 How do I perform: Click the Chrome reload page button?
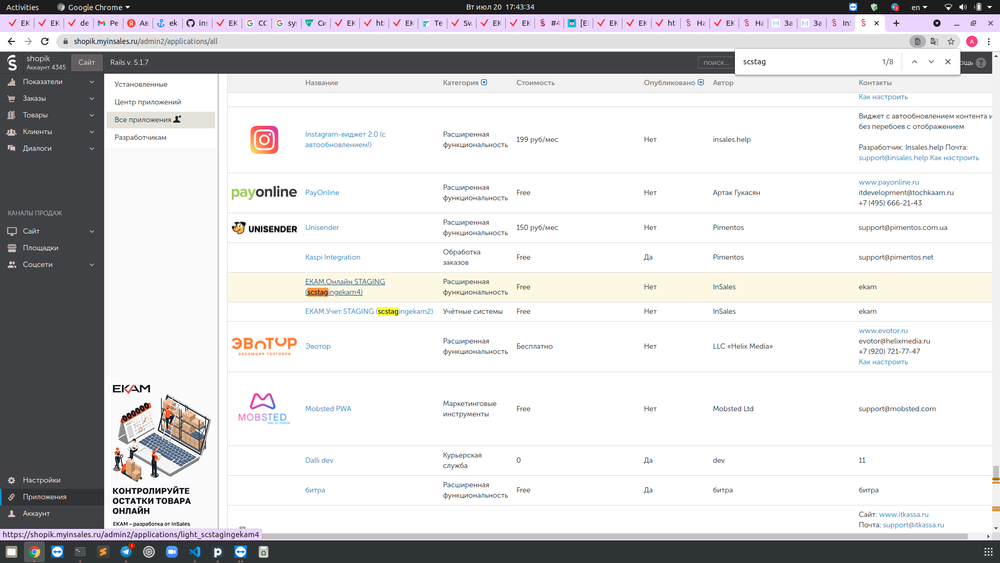click(x=46, y=41)
